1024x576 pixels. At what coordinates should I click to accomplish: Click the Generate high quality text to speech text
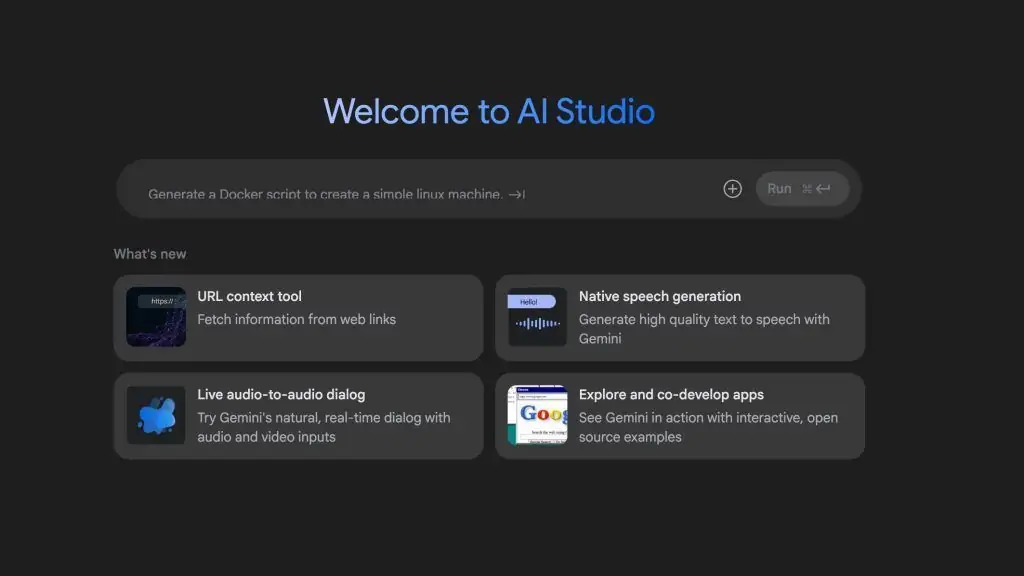(x=705, y=318)
